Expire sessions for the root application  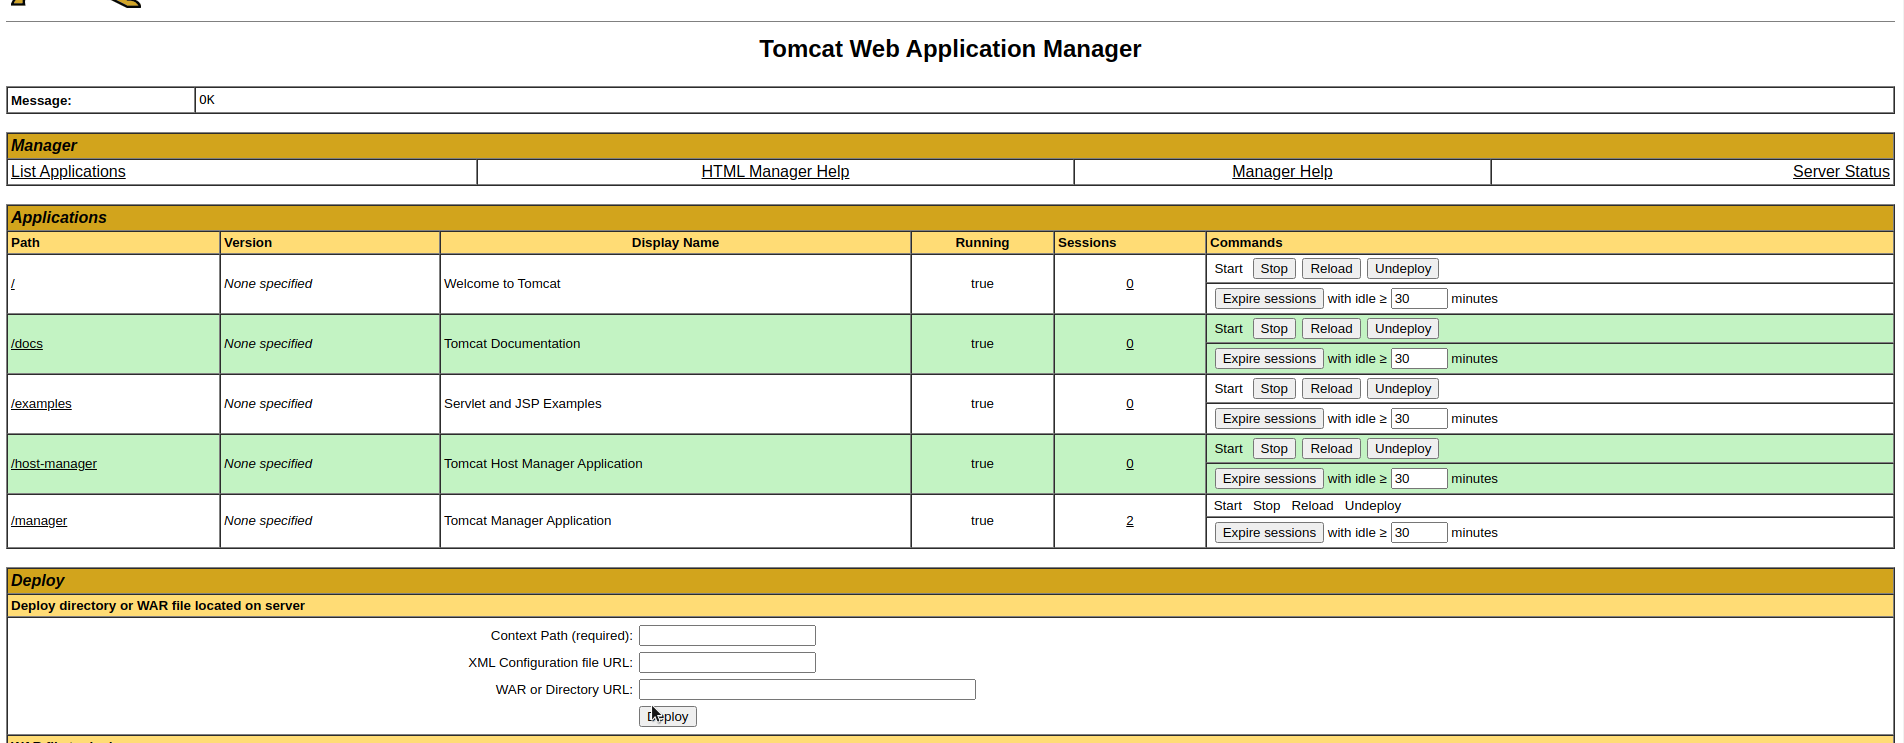coord(1269,299)
